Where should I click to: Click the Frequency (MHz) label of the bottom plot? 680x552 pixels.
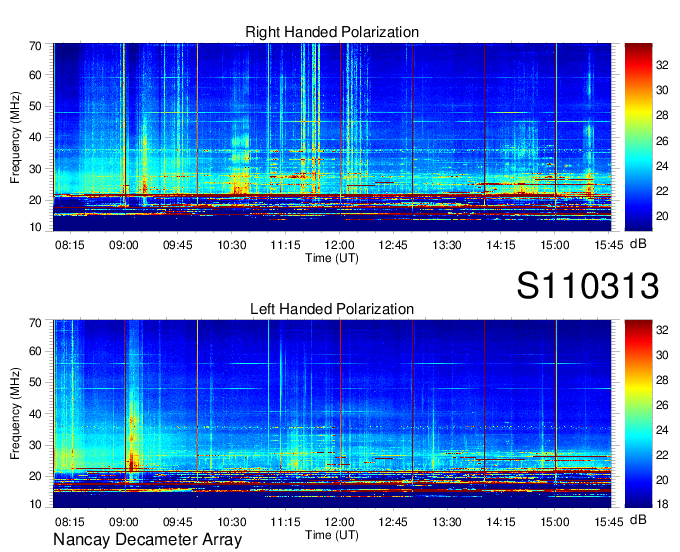pos(15,414)
